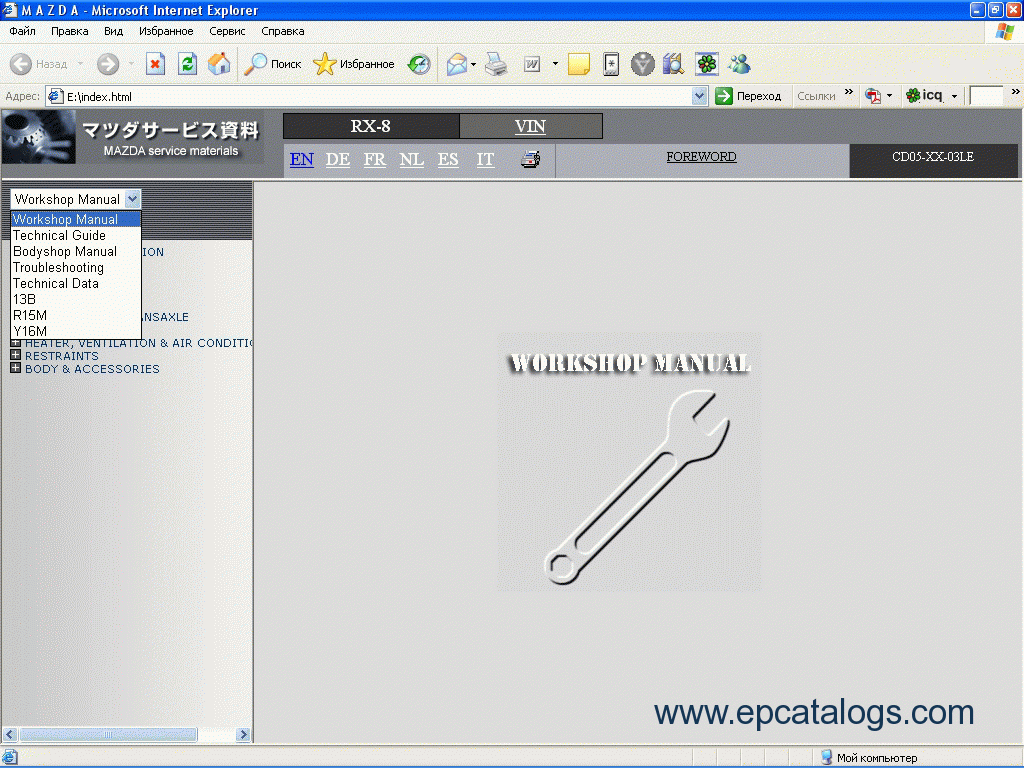Click the sidebar horizontal scrollbar thumb
Image resolution: width=1024 pixels, height=768 pixels.
108,735
